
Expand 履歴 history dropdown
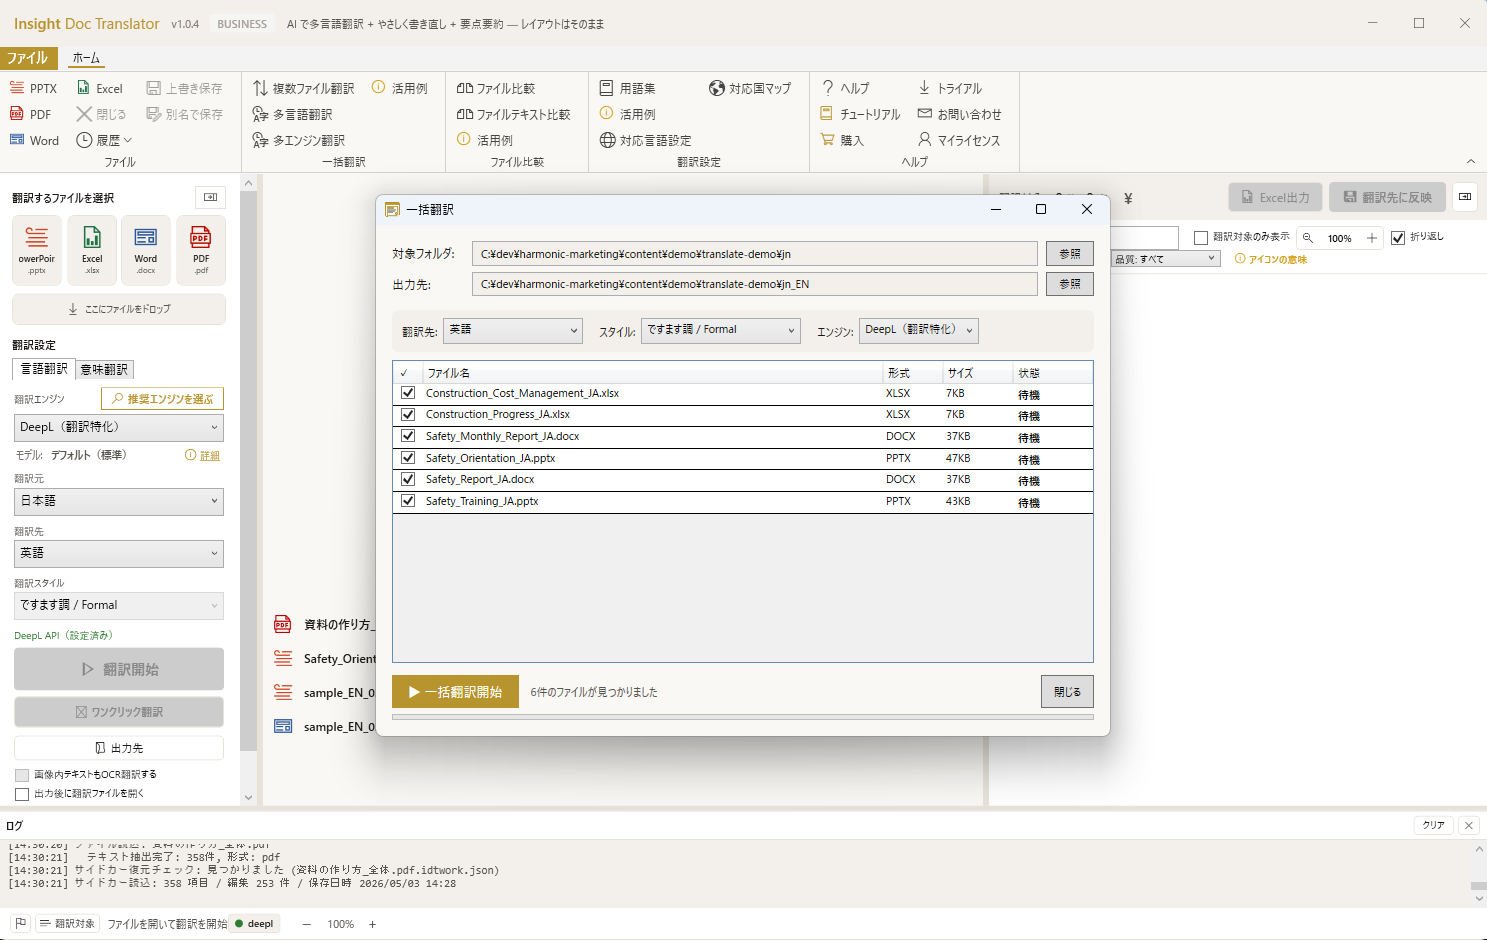(x=105, y=140)
